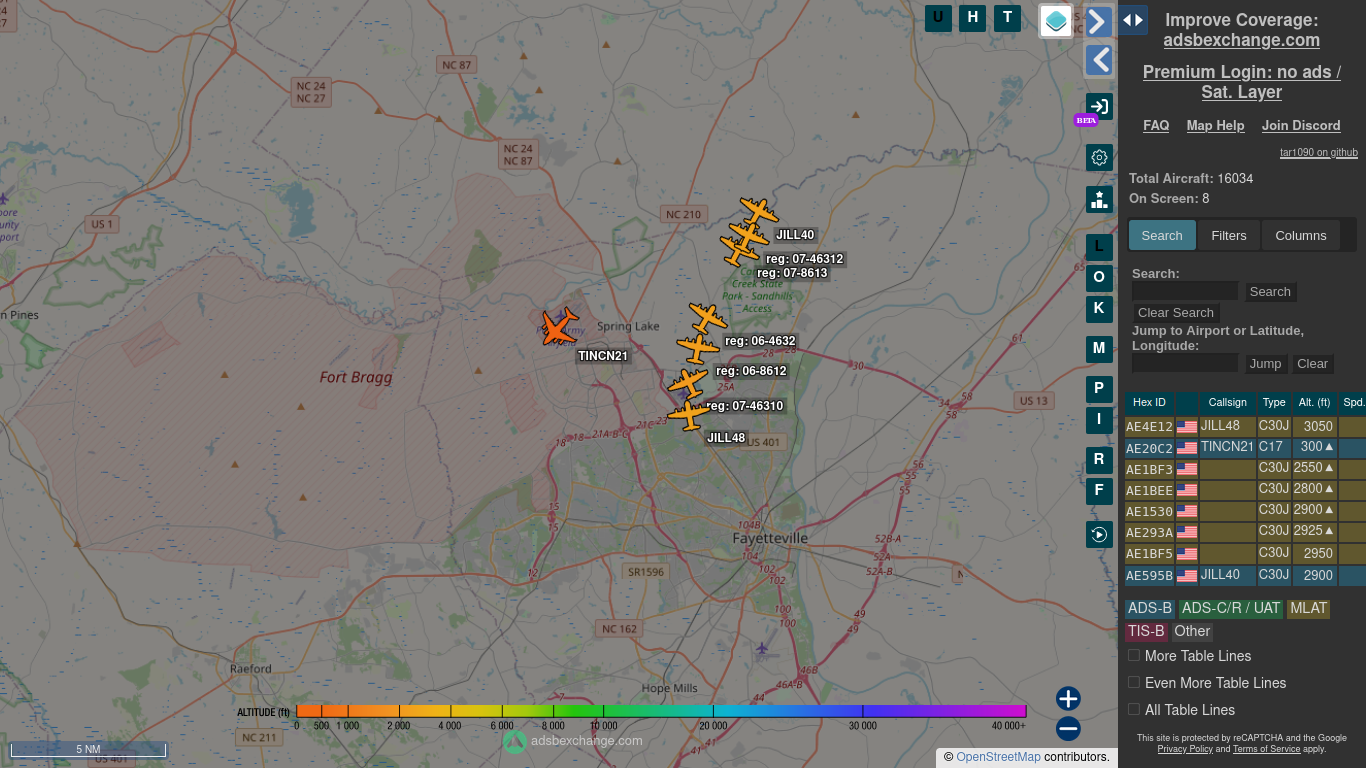Open the FAQ link
1366x768 pixels.
1156,125
